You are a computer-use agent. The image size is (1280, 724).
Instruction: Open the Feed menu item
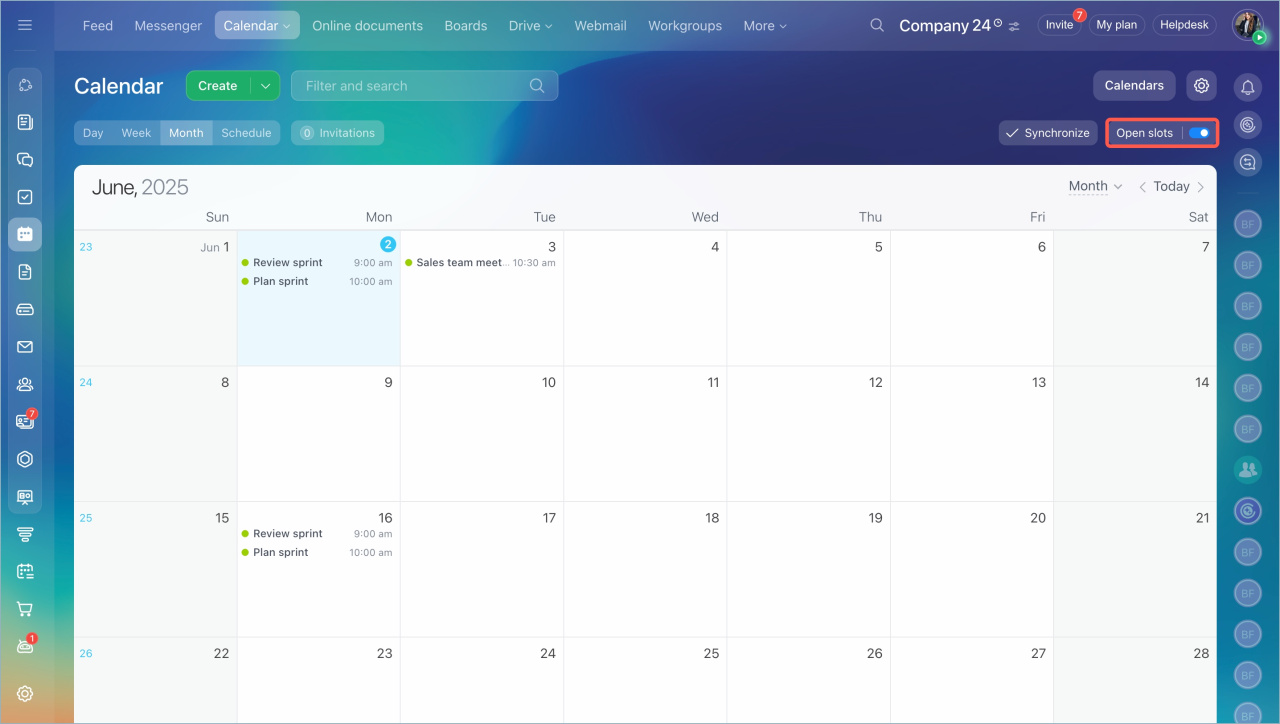pos(98,26)
